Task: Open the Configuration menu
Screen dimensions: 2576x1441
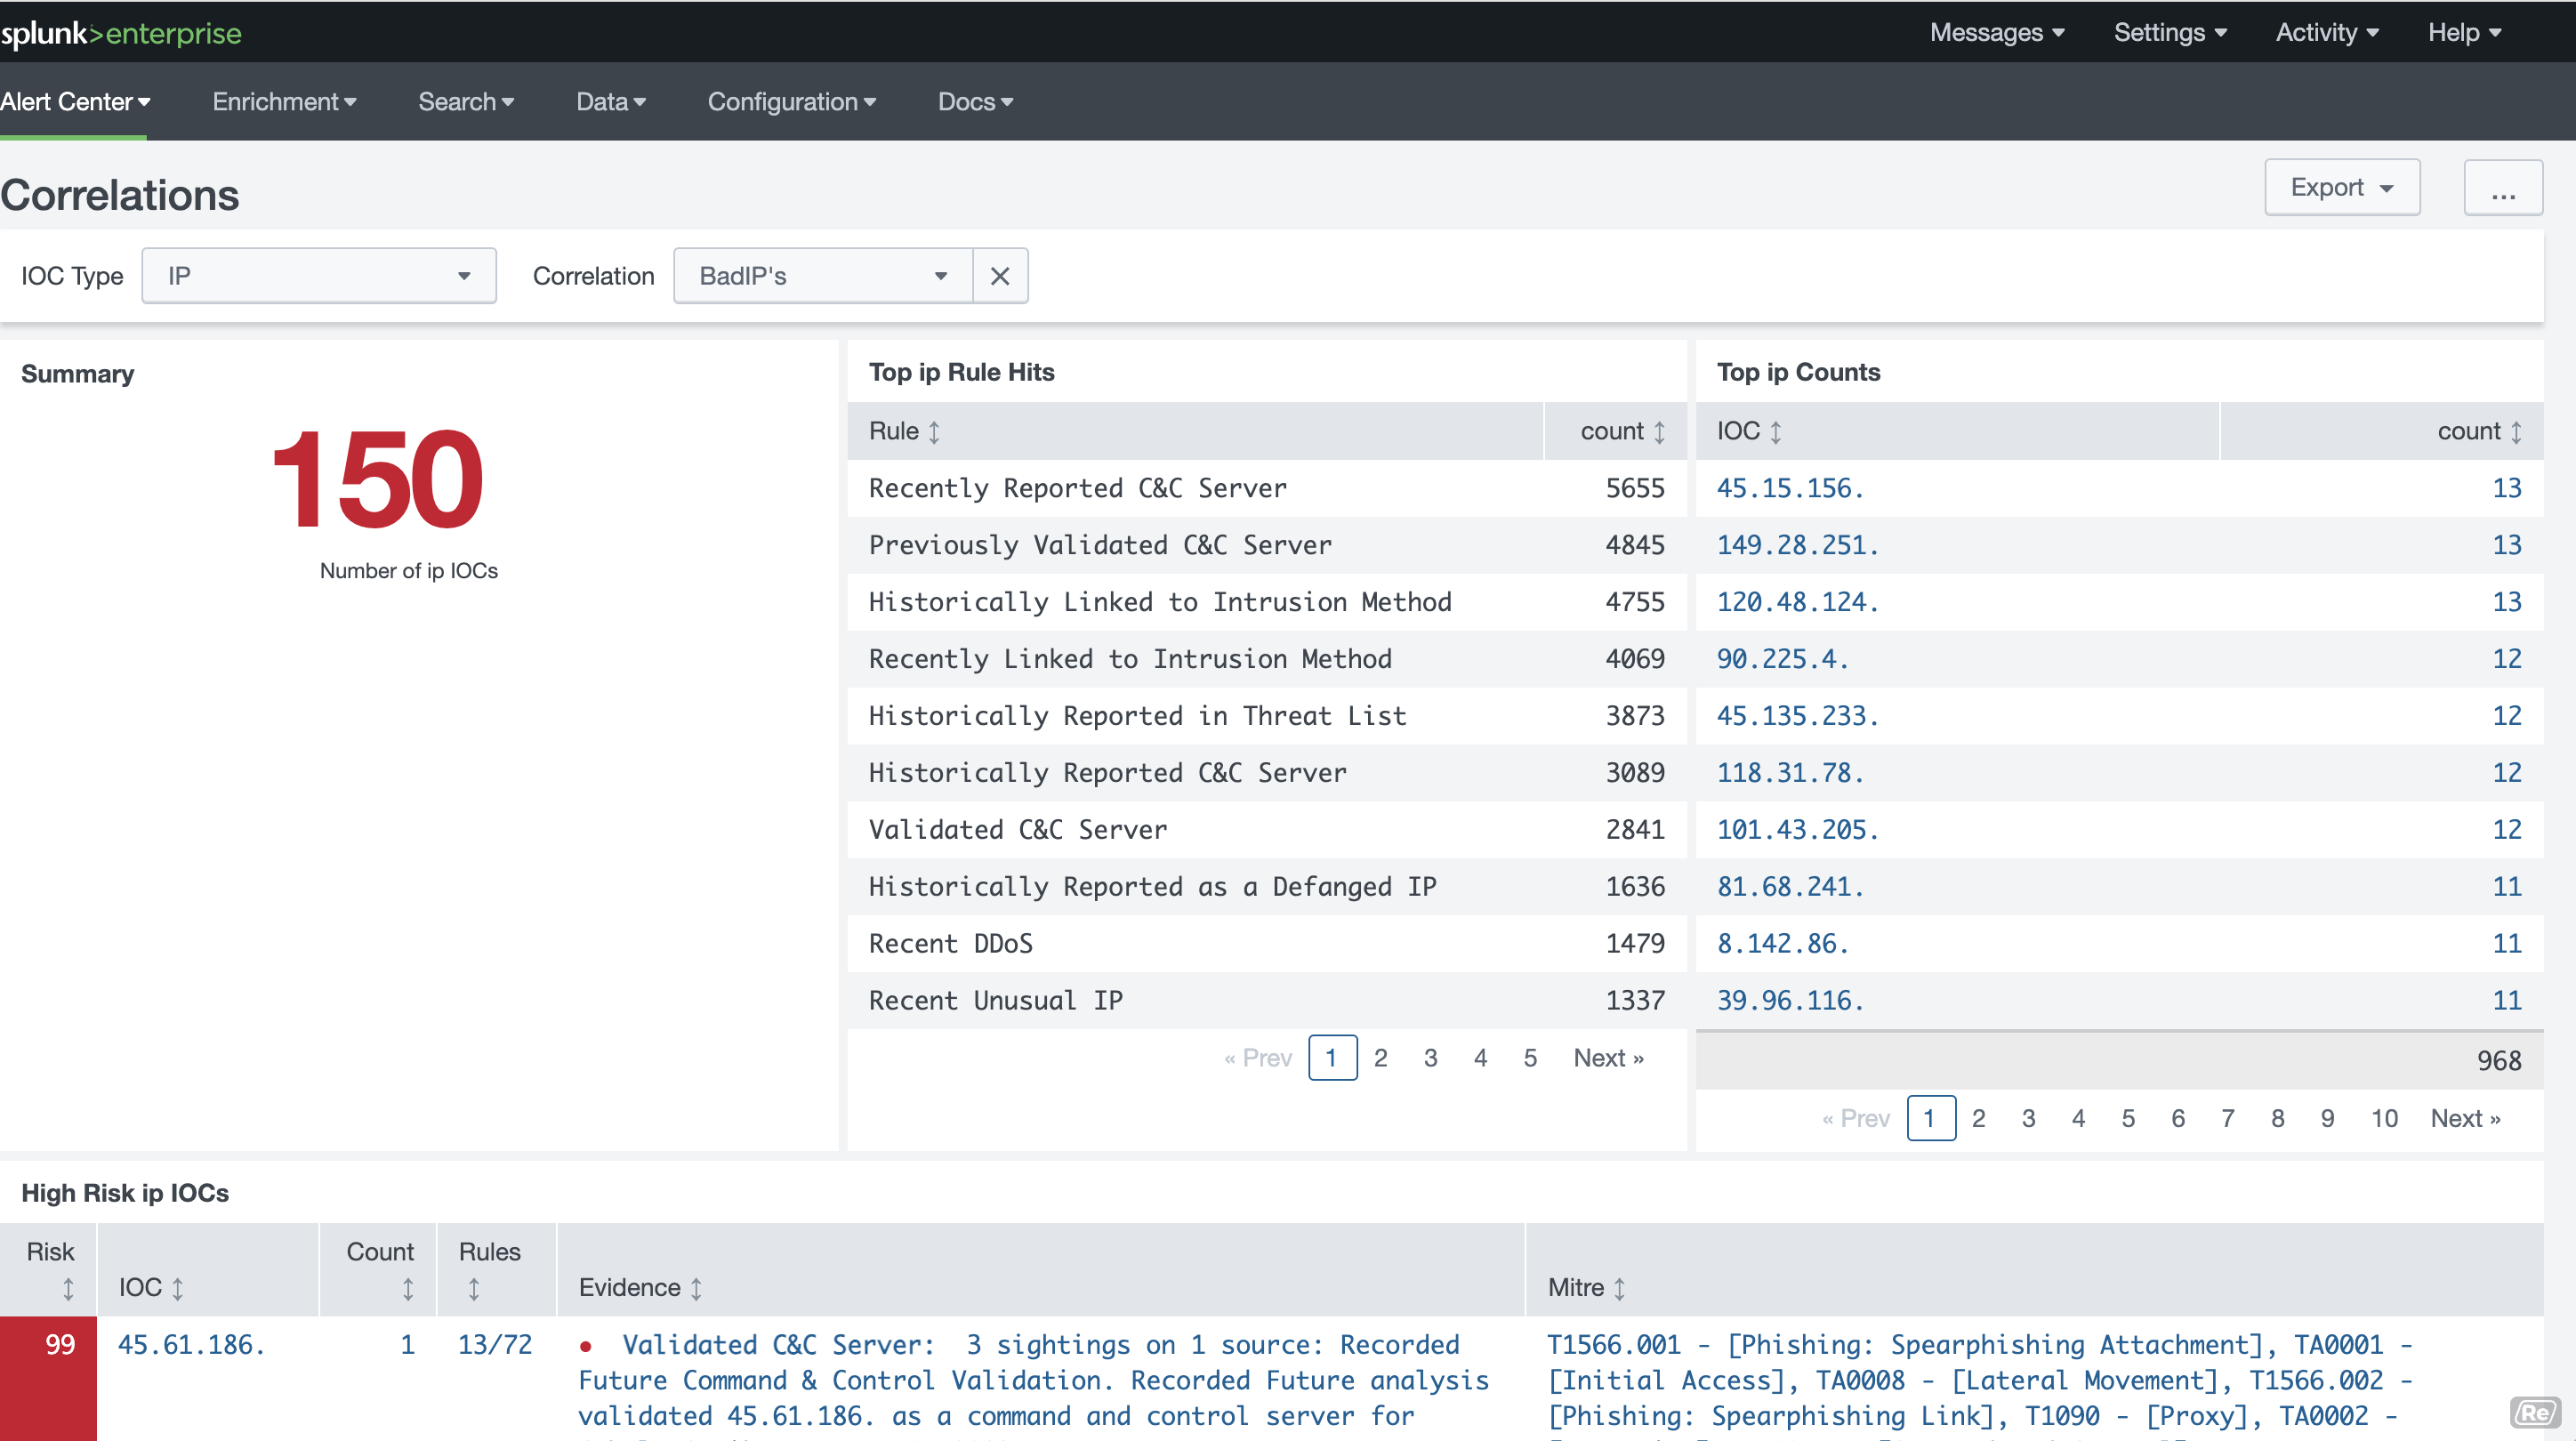Action: tap(791, 102)
